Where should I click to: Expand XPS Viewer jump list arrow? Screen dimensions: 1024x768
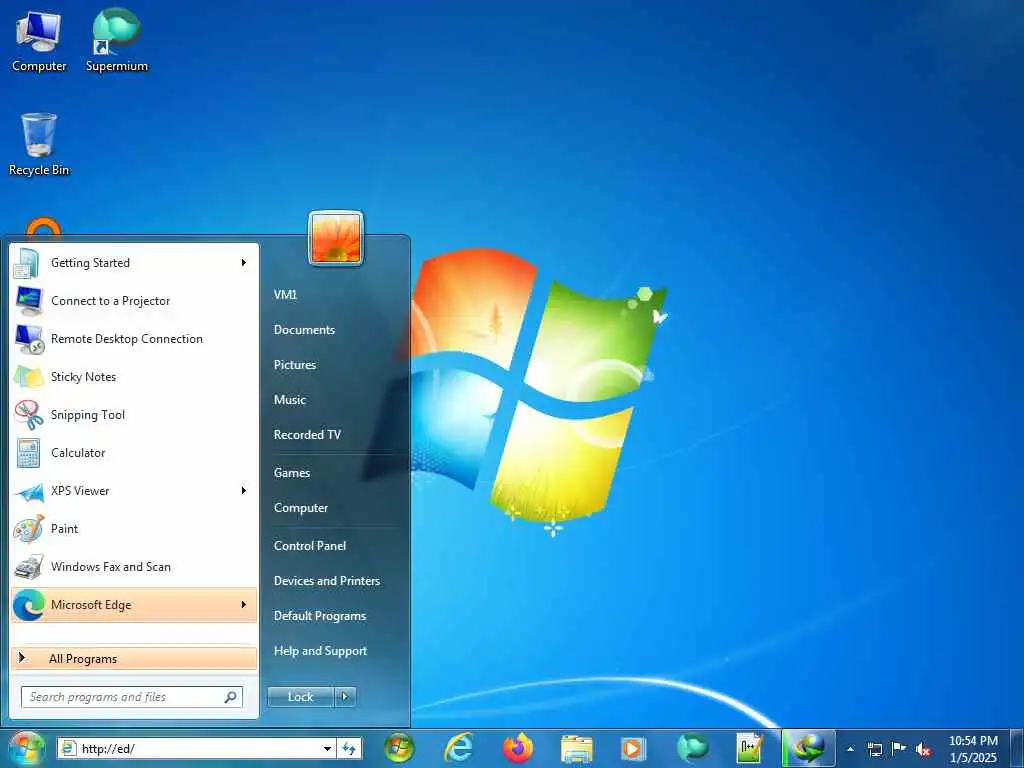[244, 490]
